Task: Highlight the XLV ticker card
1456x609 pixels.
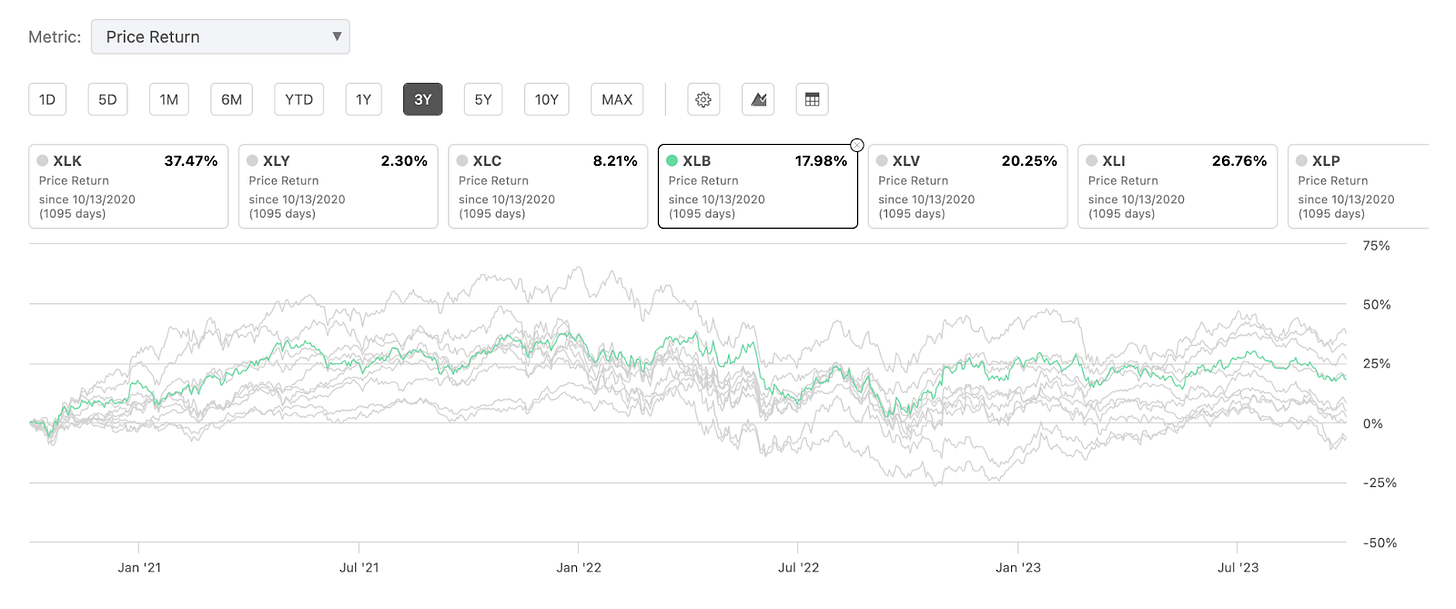Action: [968, 186]
